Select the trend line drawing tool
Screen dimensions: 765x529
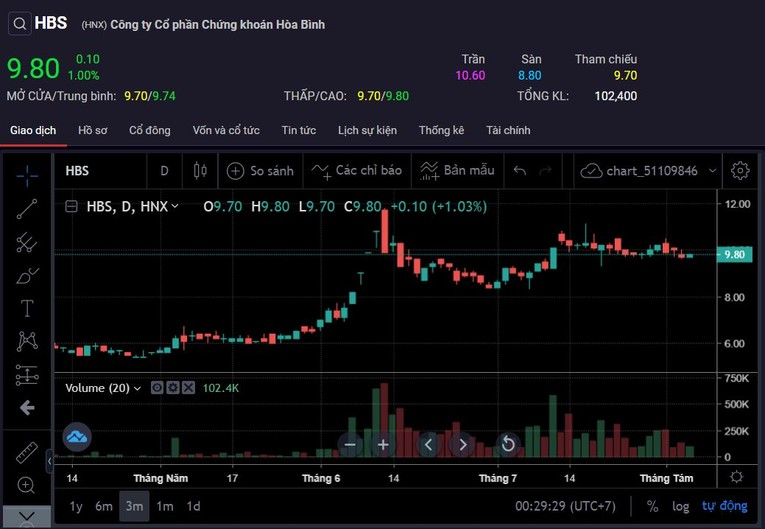(x=27, y=208)
